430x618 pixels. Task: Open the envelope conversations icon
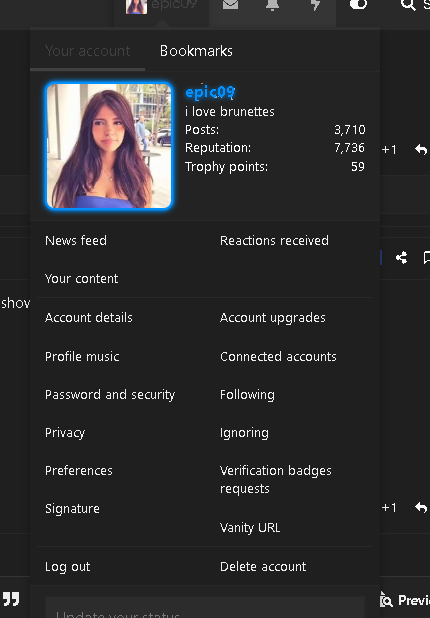[230, 4]
